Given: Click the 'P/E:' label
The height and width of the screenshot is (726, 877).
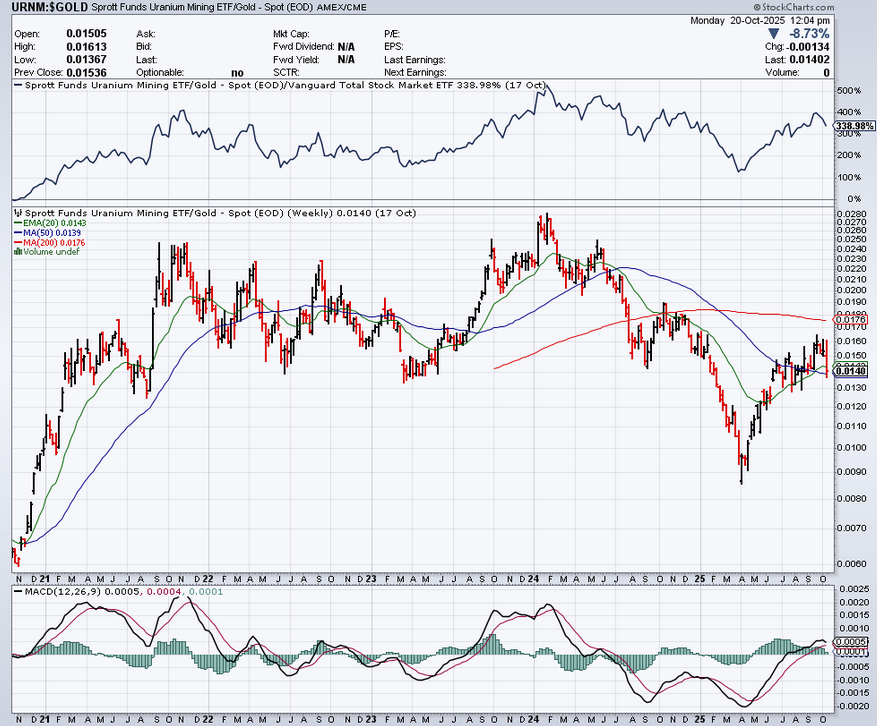Looking at the screenshot, I should [x=392, y=34].
